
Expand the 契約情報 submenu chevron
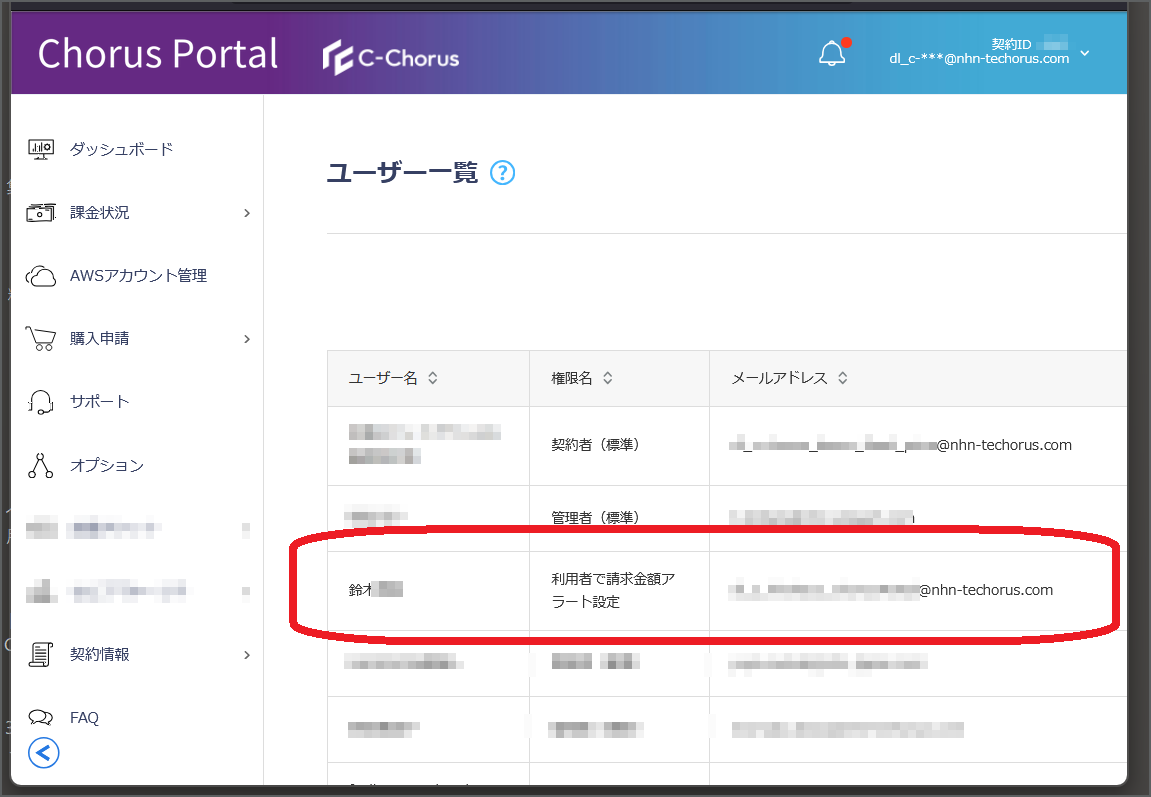[x=247, y=655]
